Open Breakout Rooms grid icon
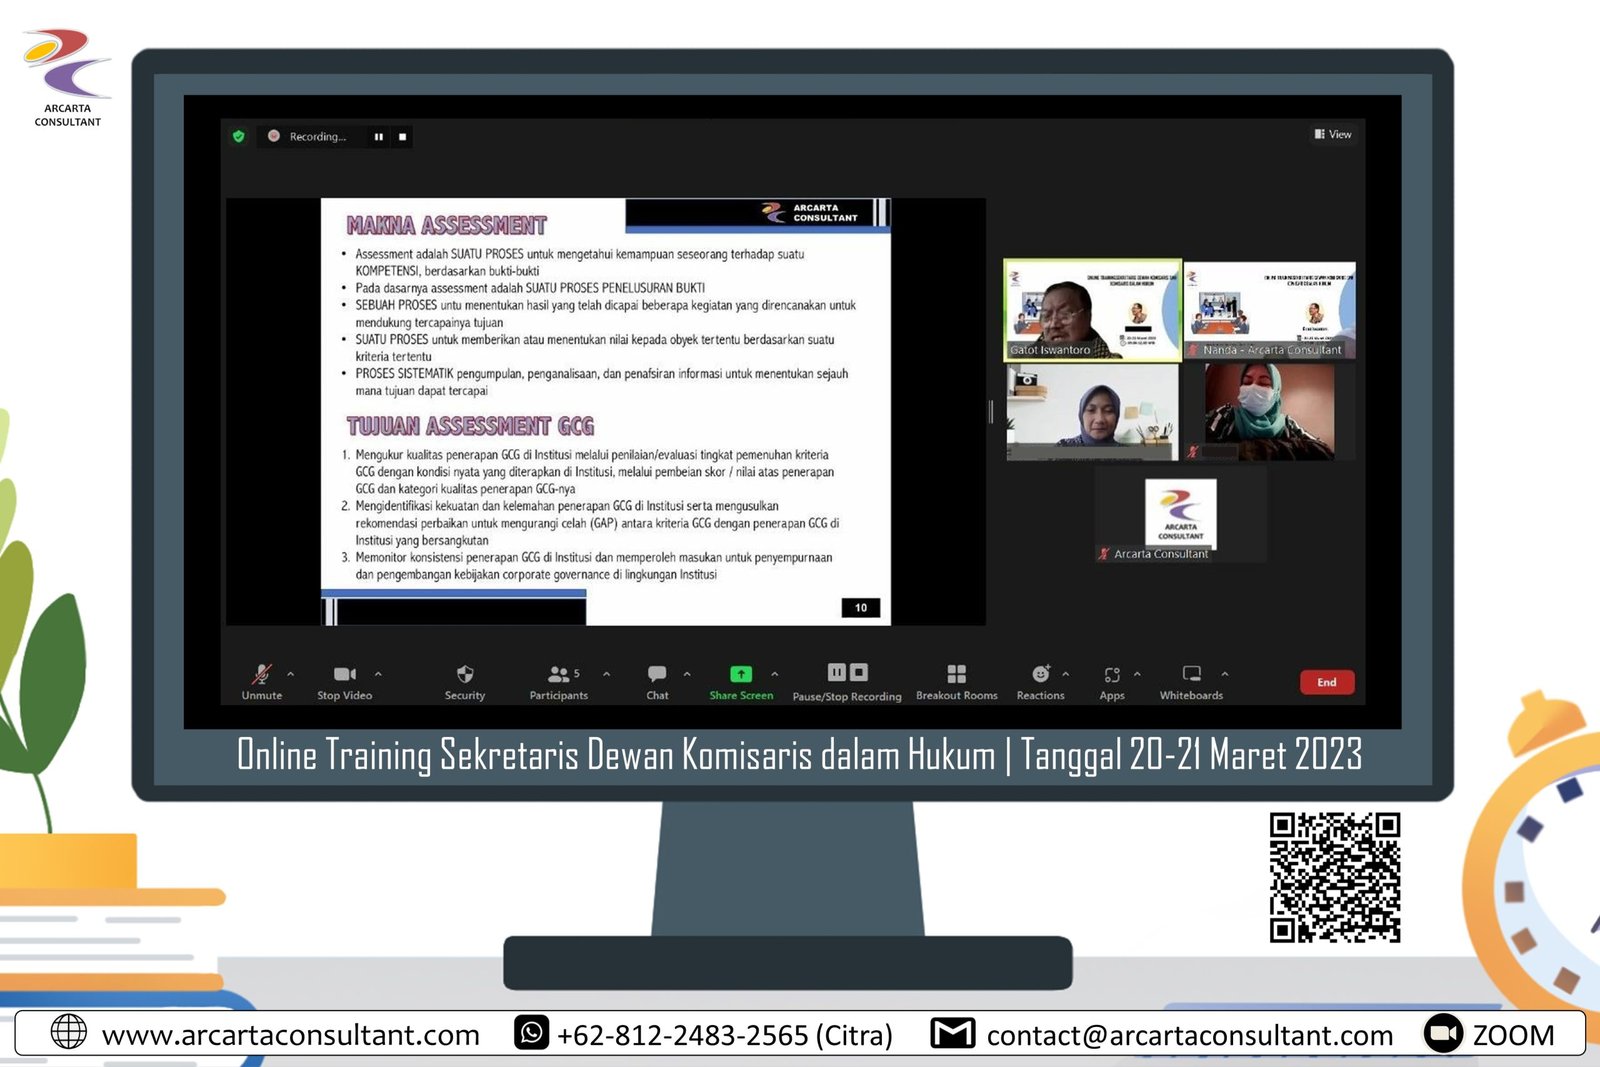1600x1067 pixels. (957, 675)
